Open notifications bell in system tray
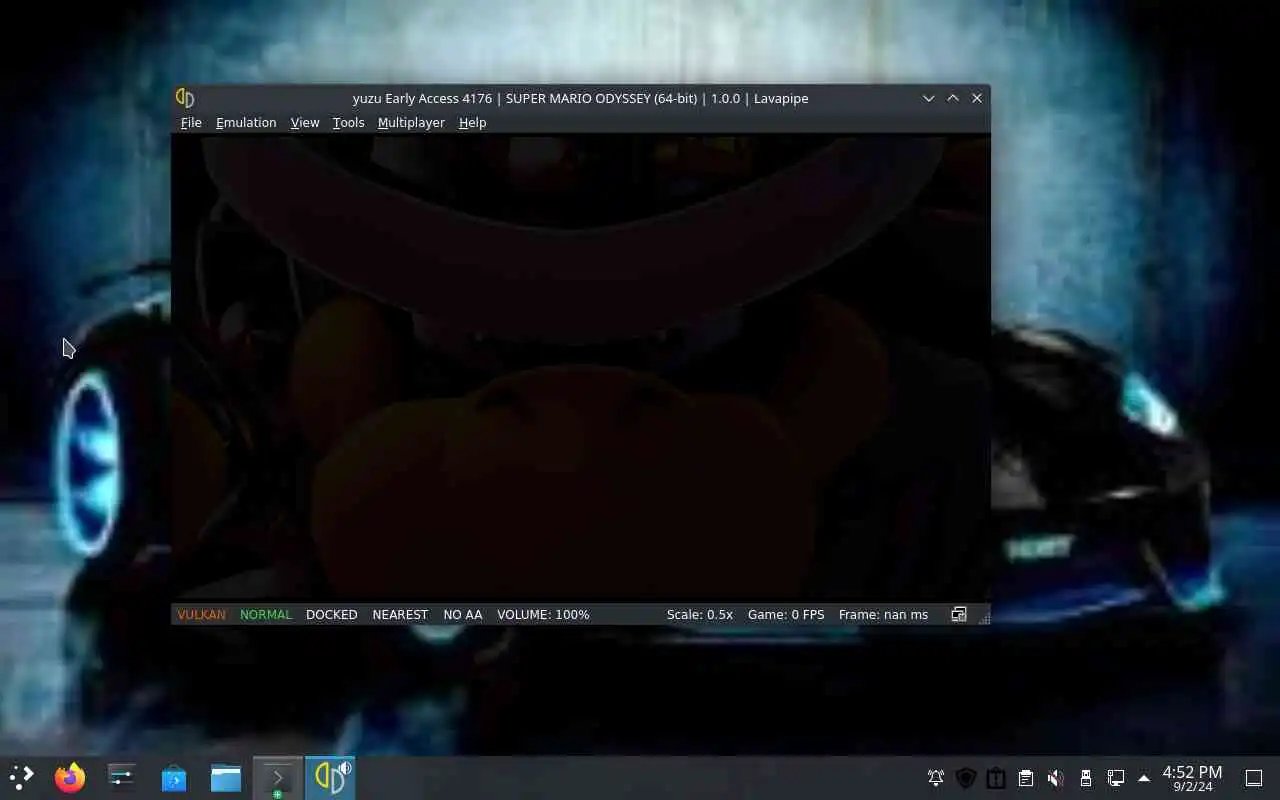The height and width of the screenshot is (800, 1280). 936,778
